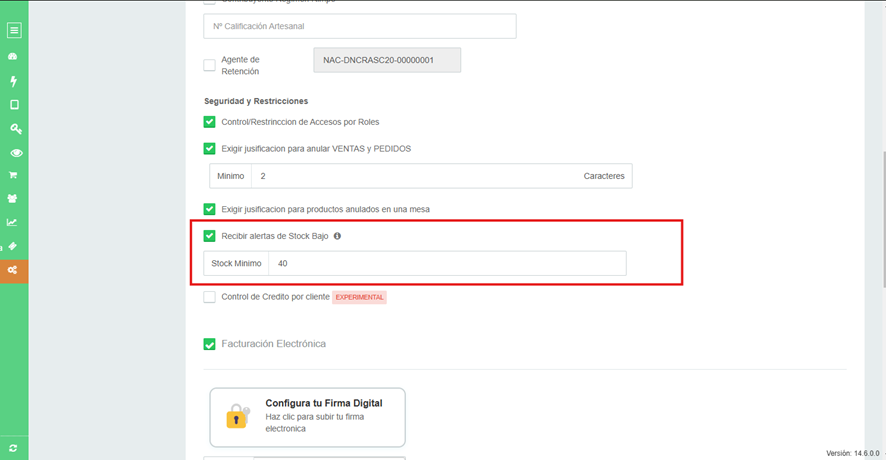This screenshot has width=886, height=460.
Task: Open the line chart reports icon
Action: pyautogui.click(x=12, y=223)
